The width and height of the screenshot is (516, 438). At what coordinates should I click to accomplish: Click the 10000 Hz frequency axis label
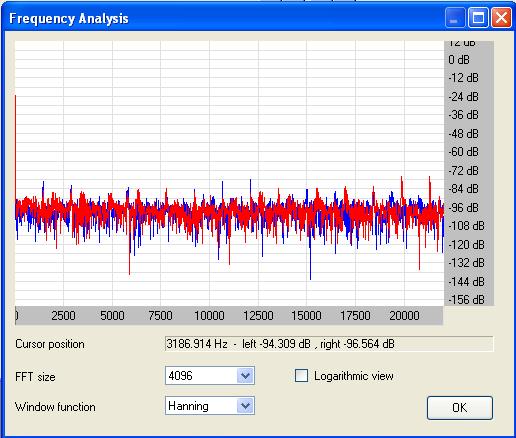pos(209,315)
